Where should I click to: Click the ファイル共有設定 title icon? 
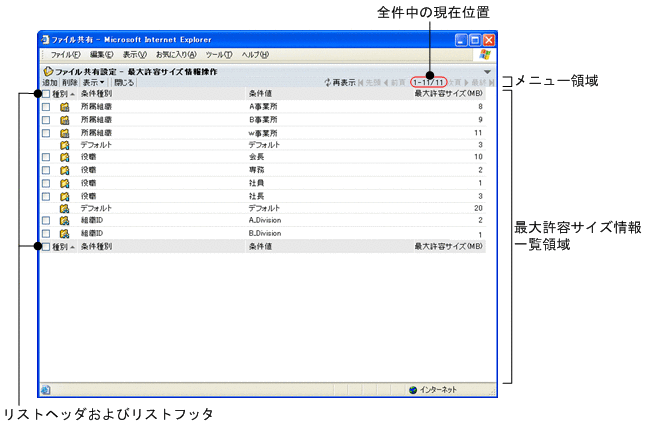(47, 71)
